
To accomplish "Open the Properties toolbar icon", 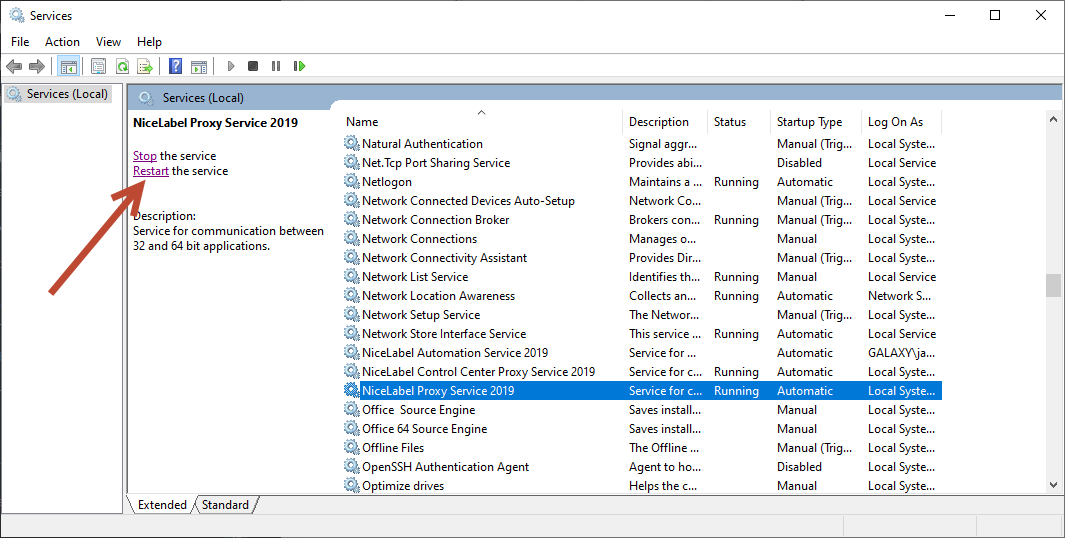I will pyautogui.click(x=98, y=66).
